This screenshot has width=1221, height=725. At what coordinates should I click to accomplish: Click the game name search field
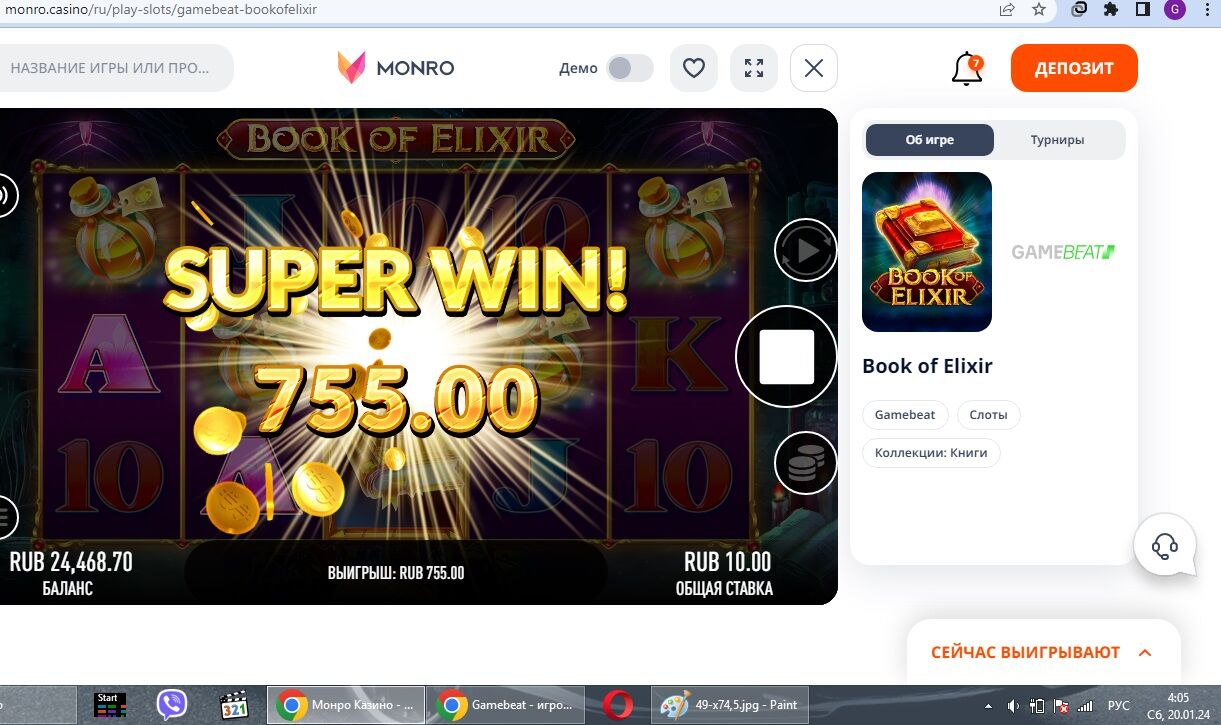[115, 68]
